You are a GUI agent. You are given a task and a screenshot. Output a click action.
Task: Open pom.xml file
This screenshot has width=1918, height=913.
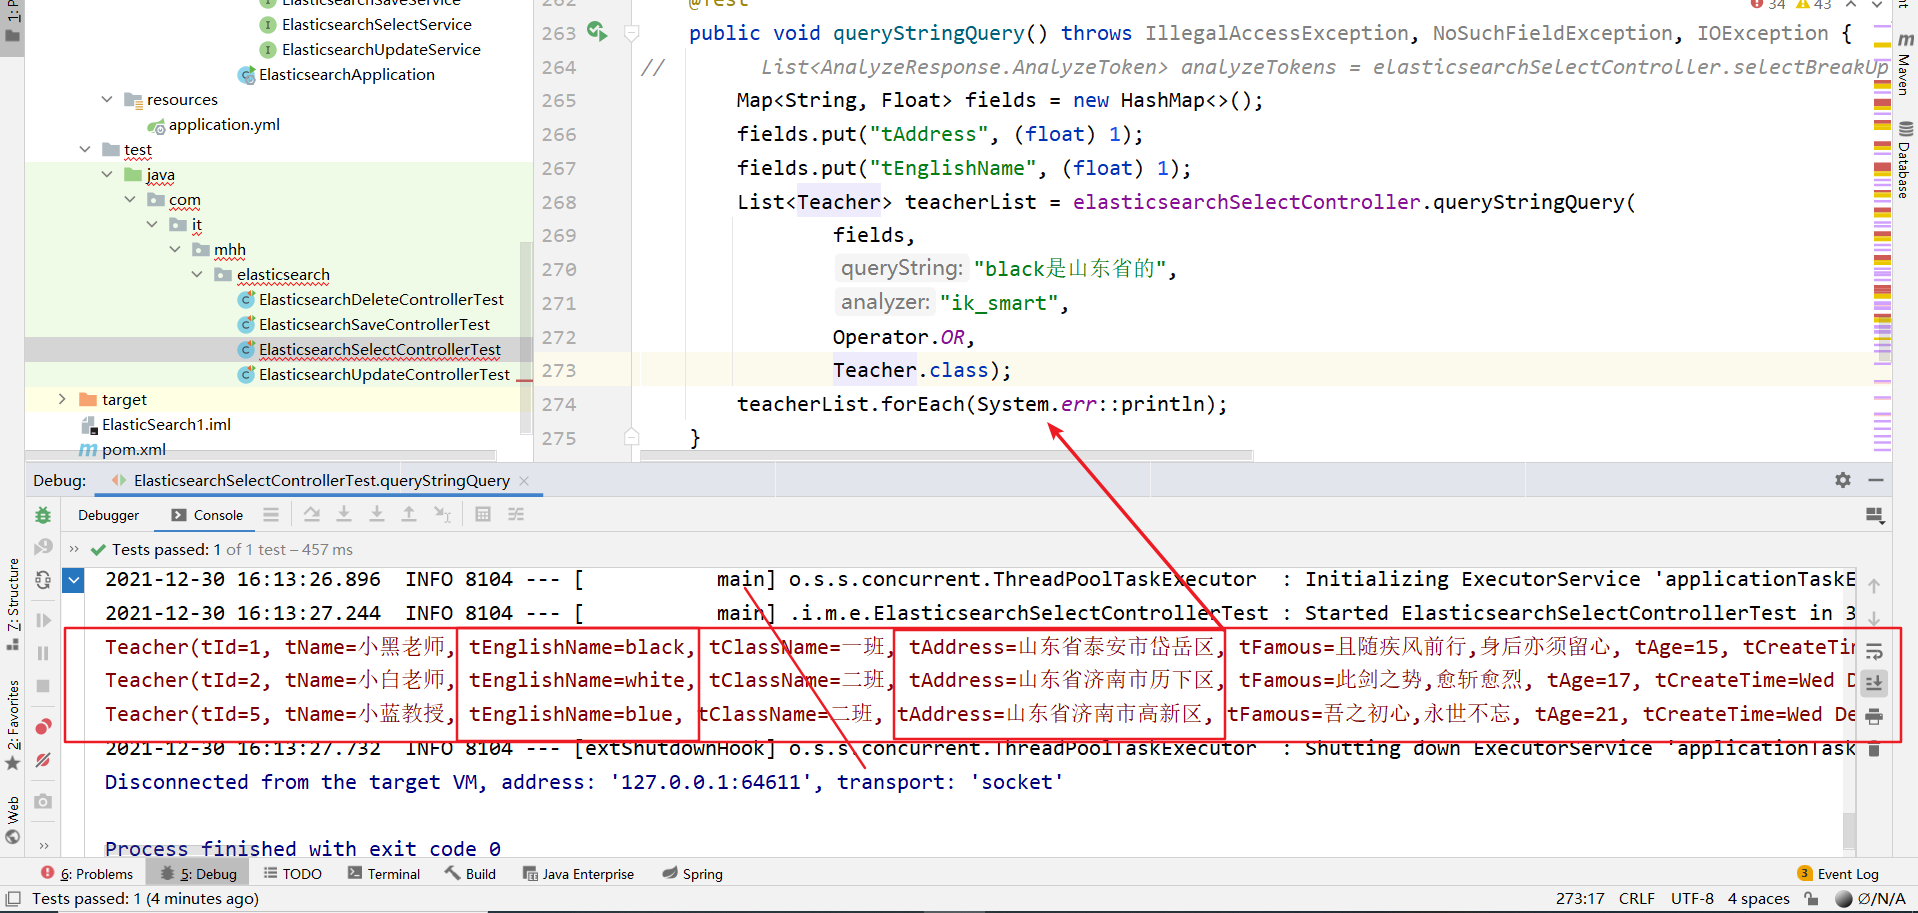tap(123, 449)
